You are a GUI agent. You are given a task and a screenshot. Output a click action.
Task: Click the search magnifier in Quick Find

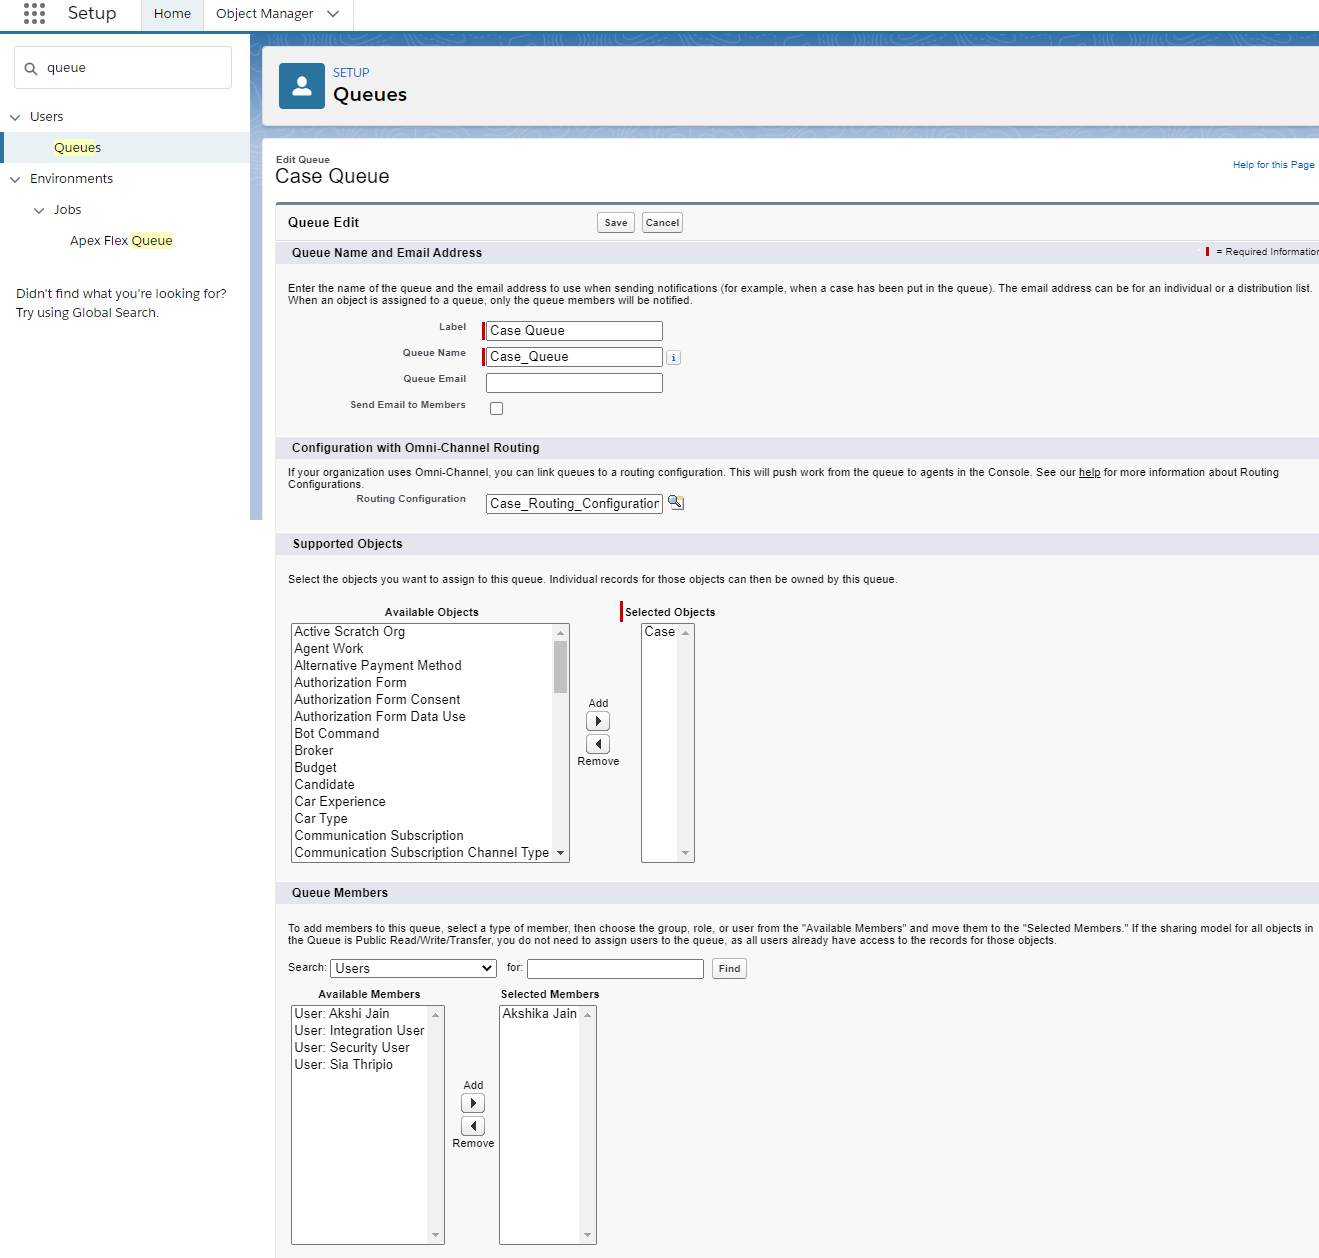(31, 69)
